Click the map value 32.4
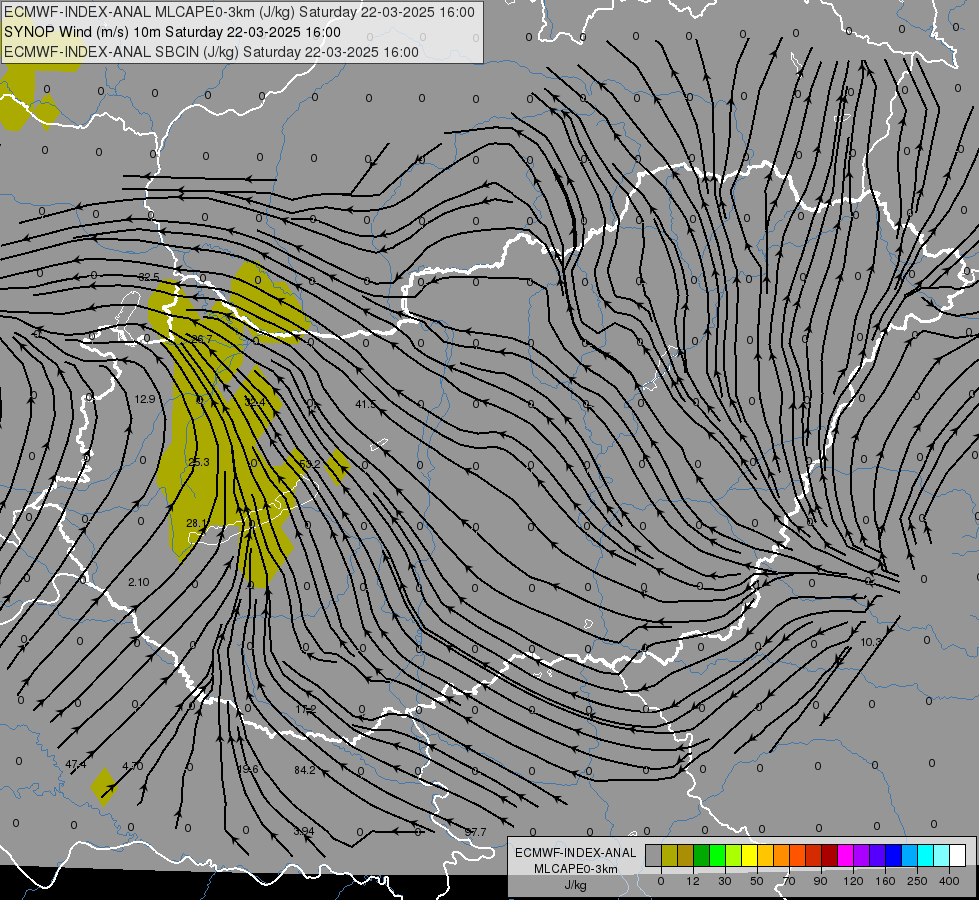The image size is (979, 900). [254, 402]
